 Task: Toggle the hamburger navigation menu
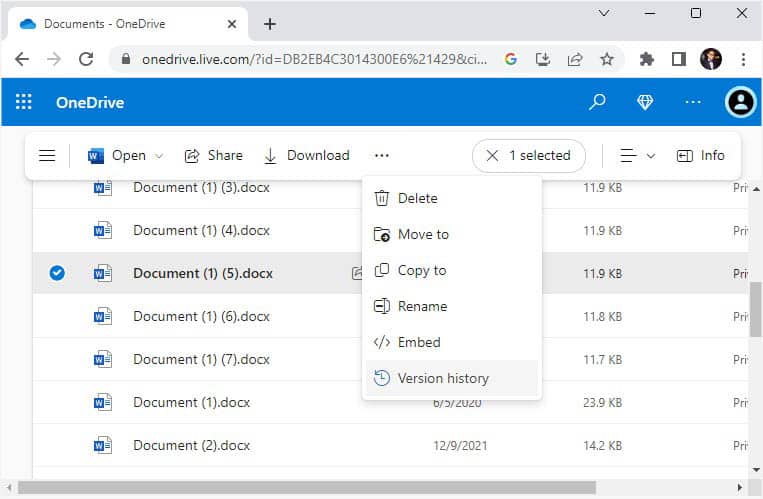47,156
